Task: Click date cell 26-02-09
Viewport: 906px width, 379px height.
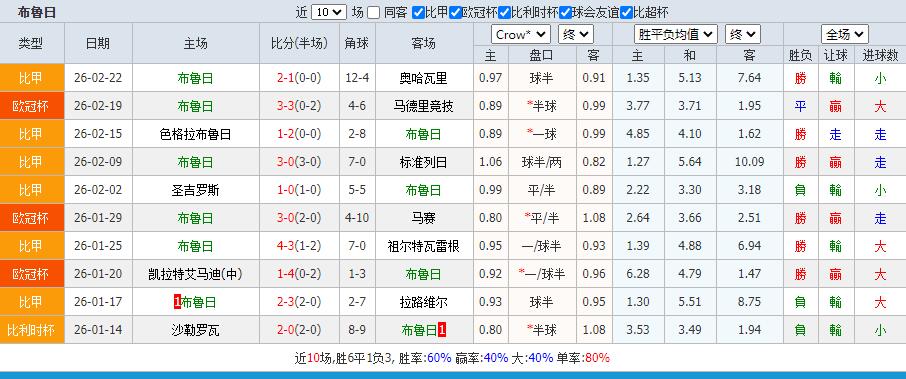Action: point(98,162)
